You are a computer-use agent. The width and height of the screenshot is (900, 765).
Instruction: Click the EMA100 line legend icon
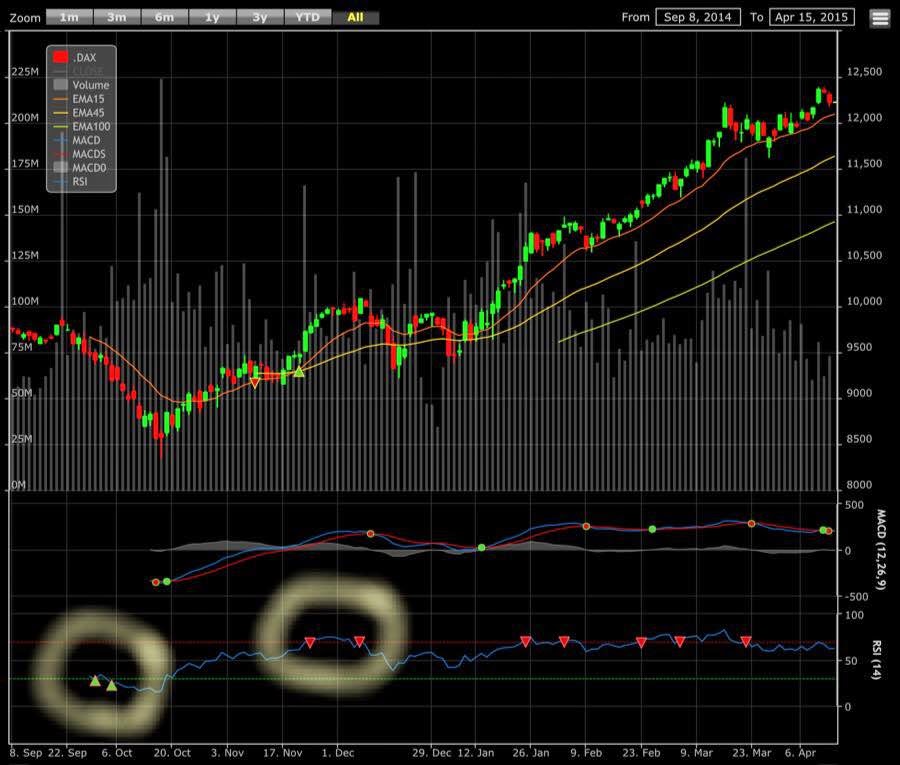coord(60,125)
